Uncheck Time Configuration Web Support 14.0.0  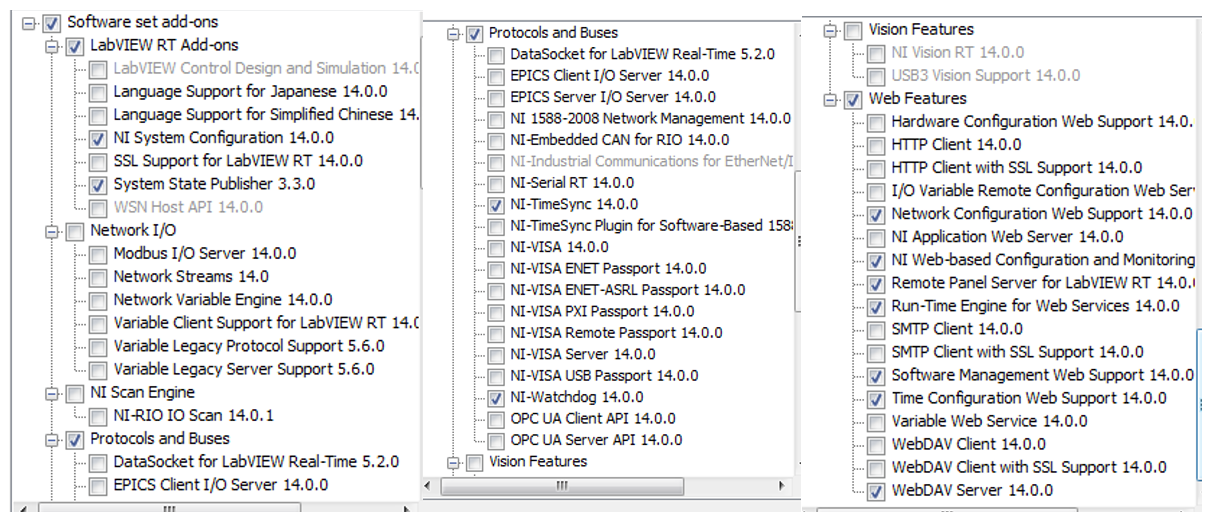tap(876, 399)
